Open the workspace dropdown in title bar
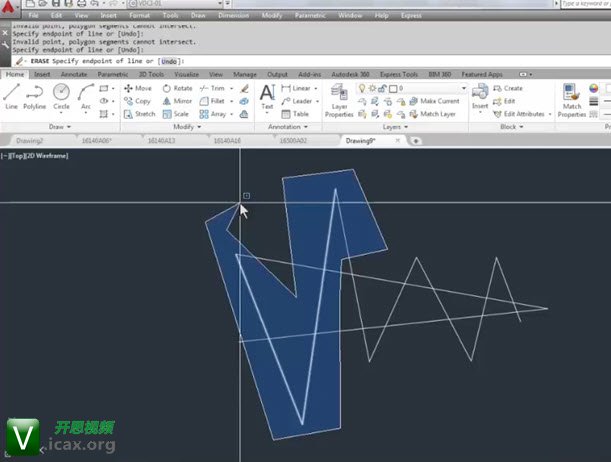Screen dimensions: 611x462 click(220, 4)
